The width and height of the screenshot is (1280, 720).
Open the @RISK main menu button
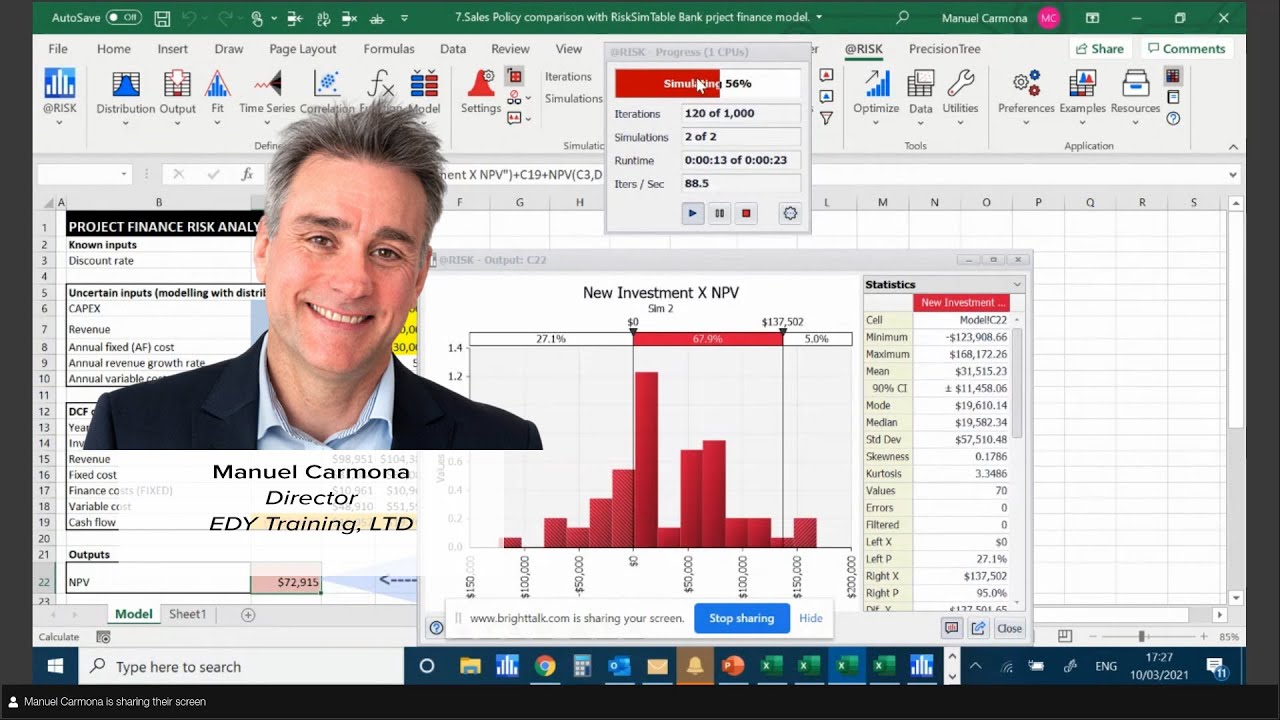coord(59,94)
